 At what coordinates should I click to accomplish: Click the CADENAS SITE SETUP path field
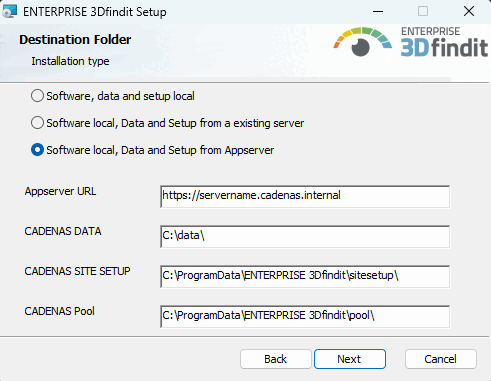[x=305, y=276]
